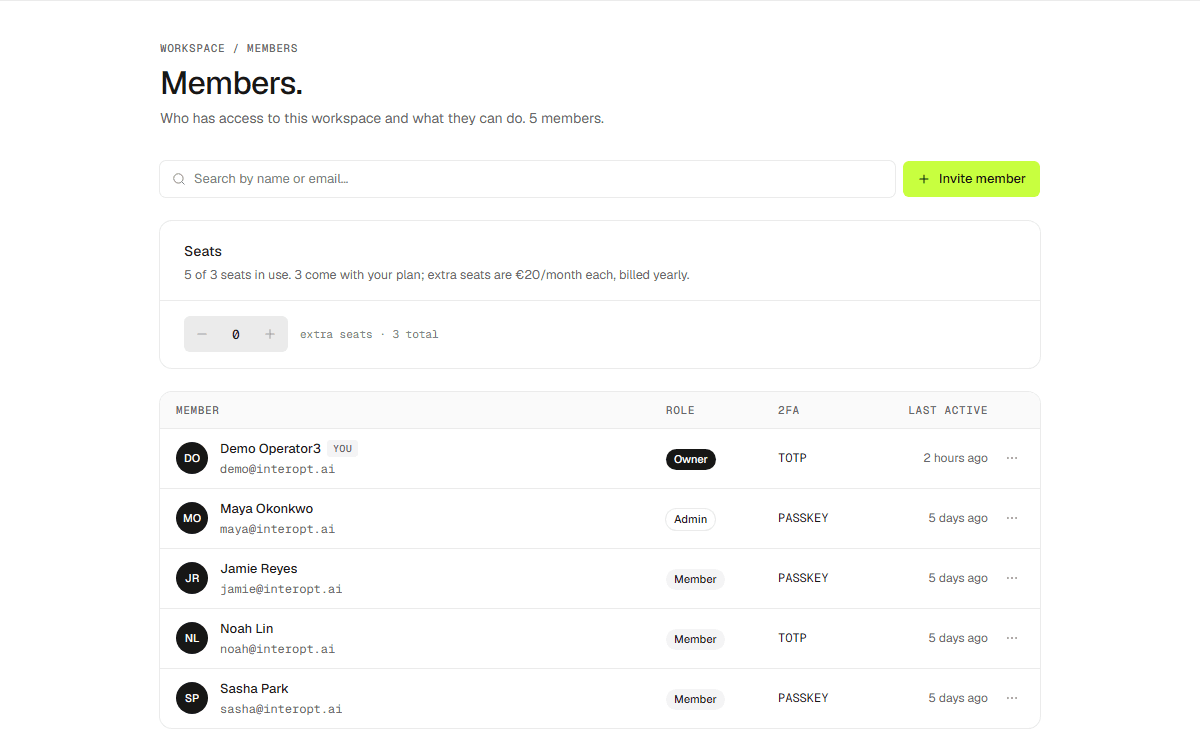The width and height of the screenshot is (1200, 745).
Task: Invite a new member
Action: 971,179
